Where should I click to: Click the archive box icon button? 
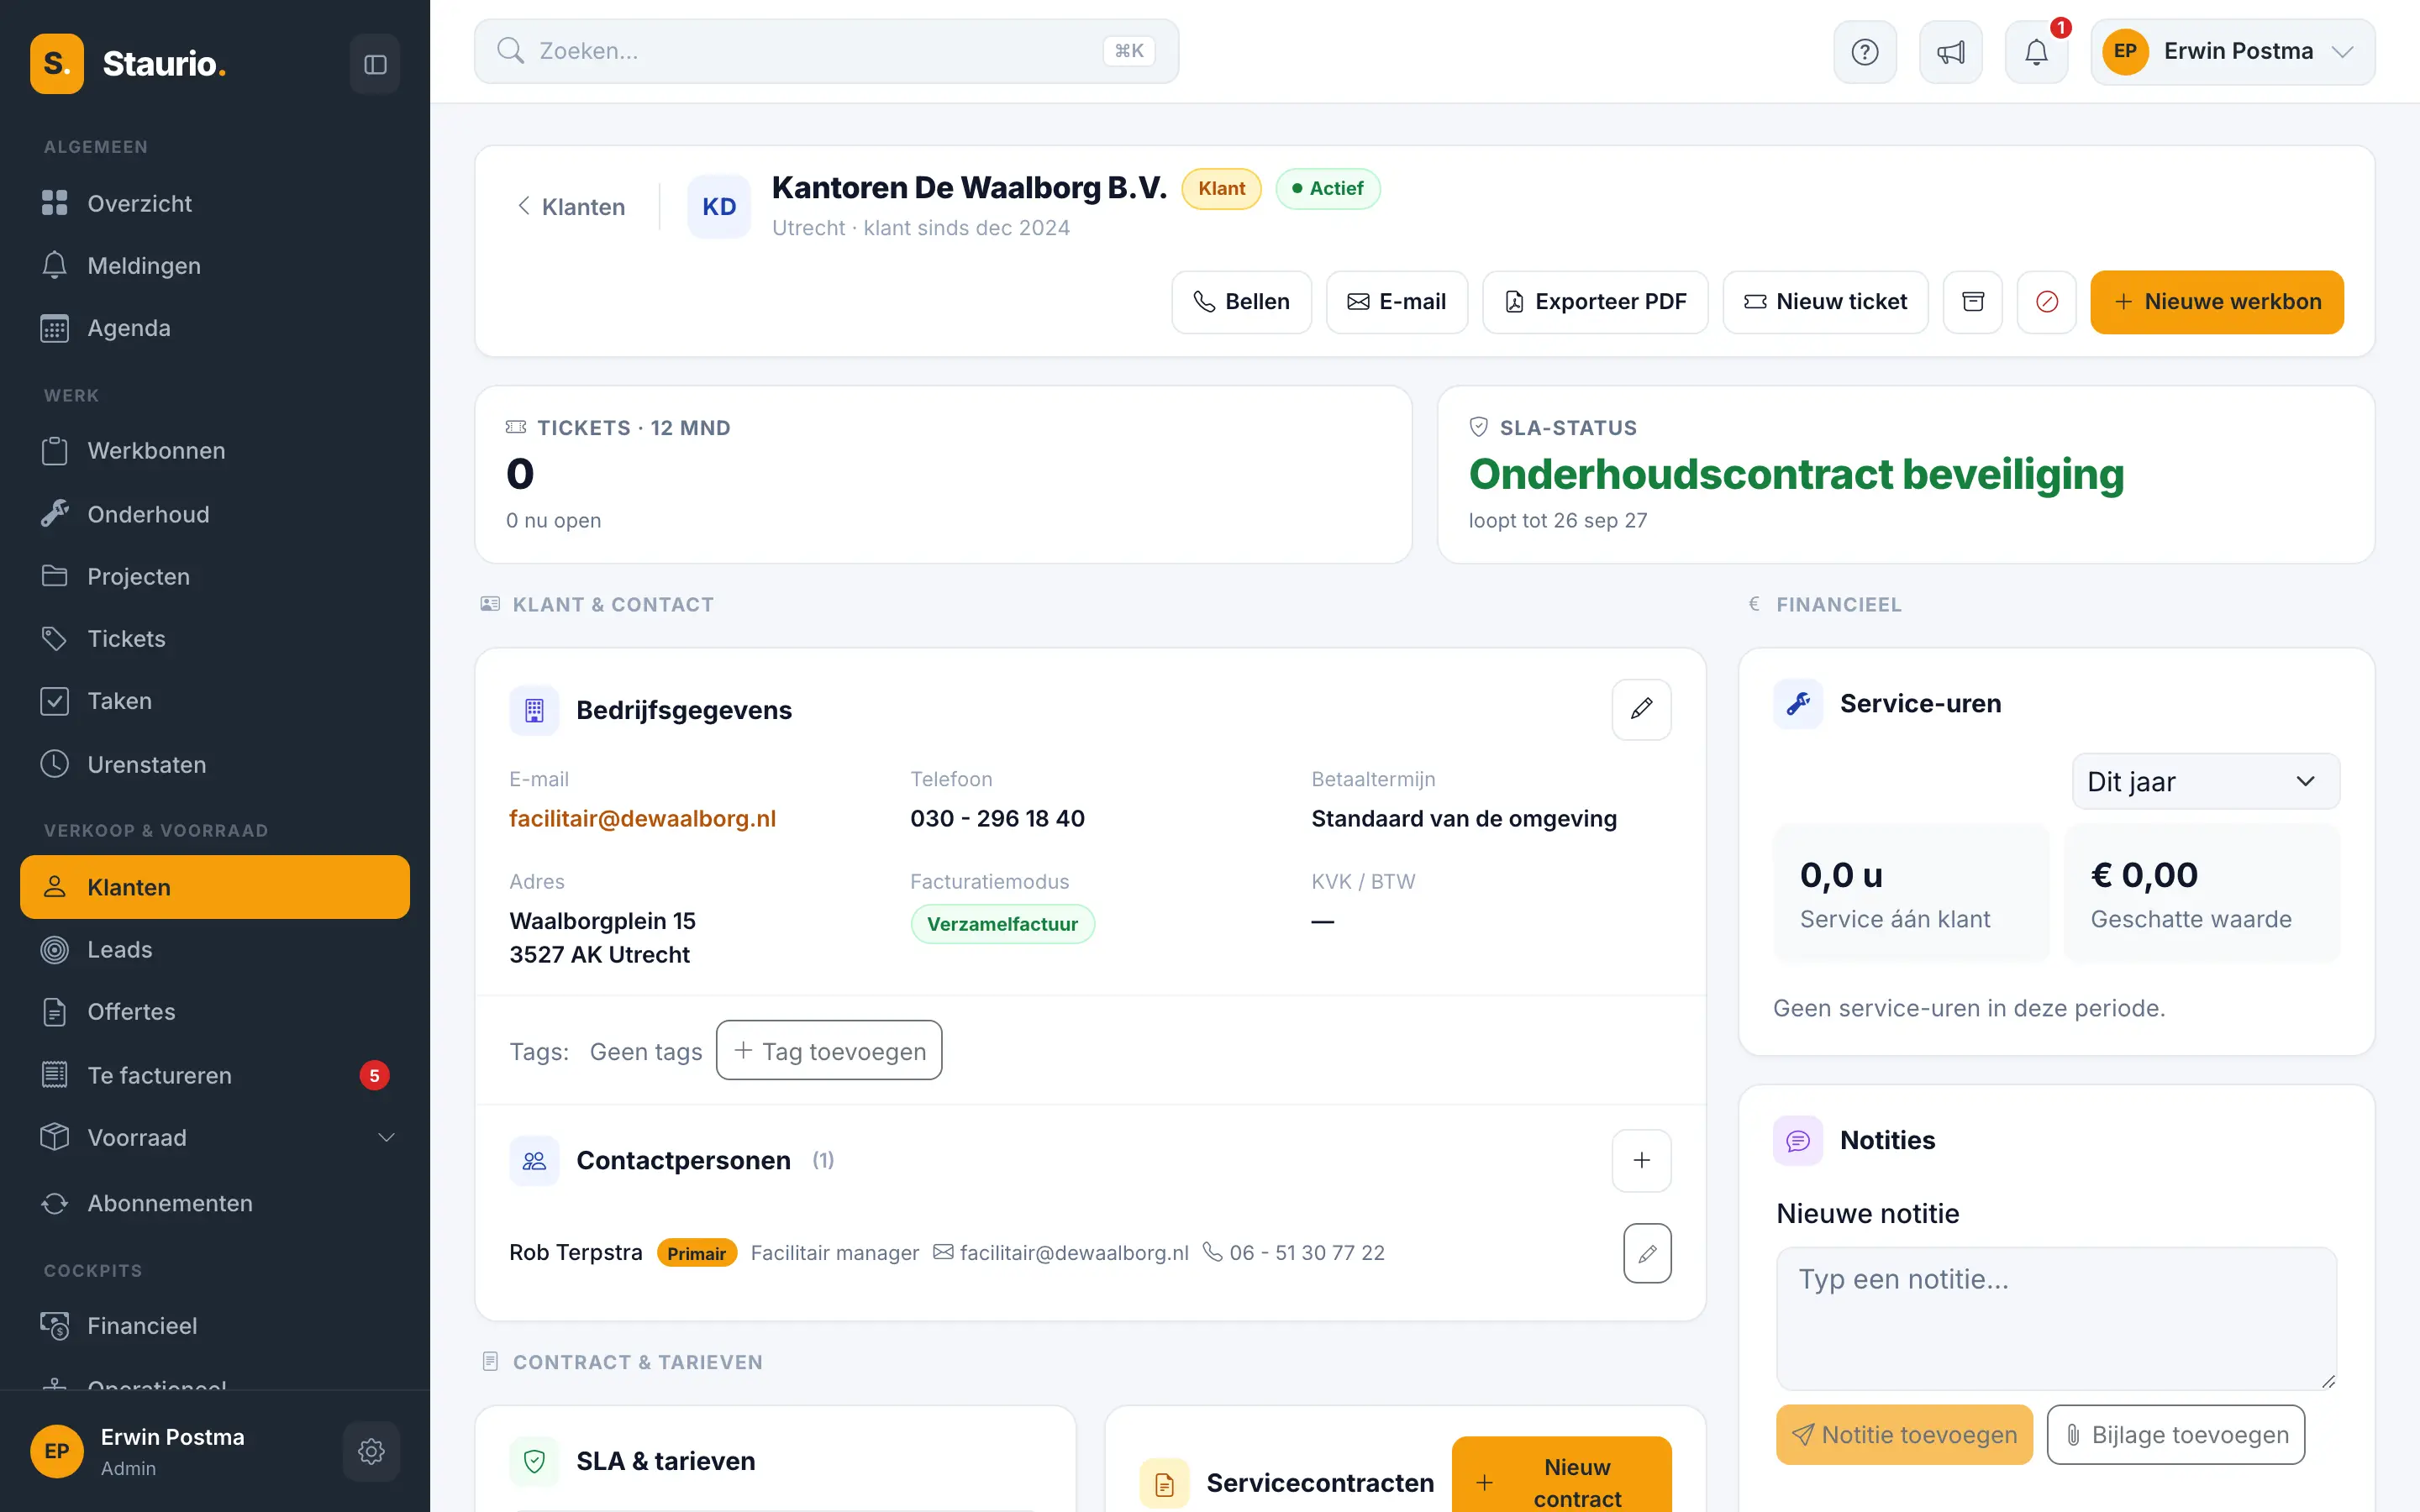click(x=1972, y=302)
